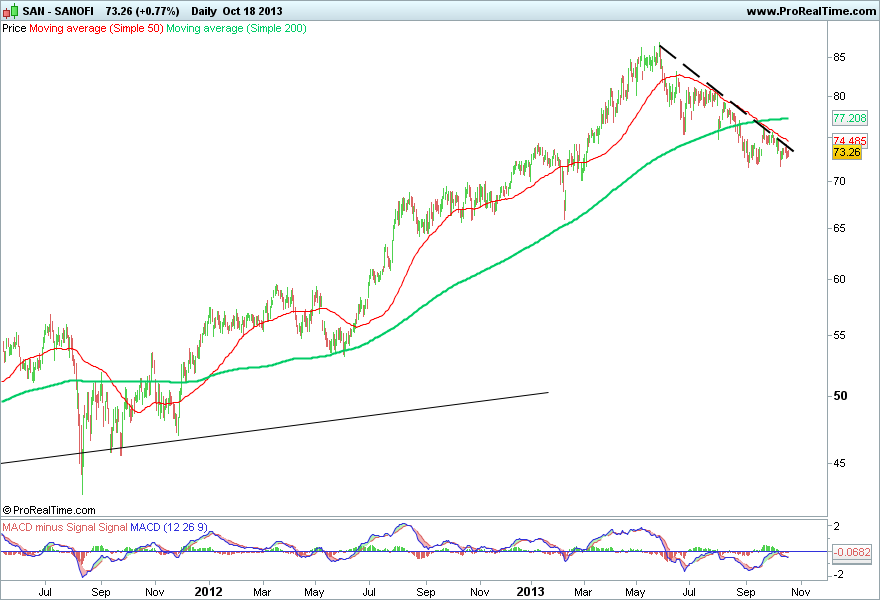Click the 65 price axis label

point(840,228)
